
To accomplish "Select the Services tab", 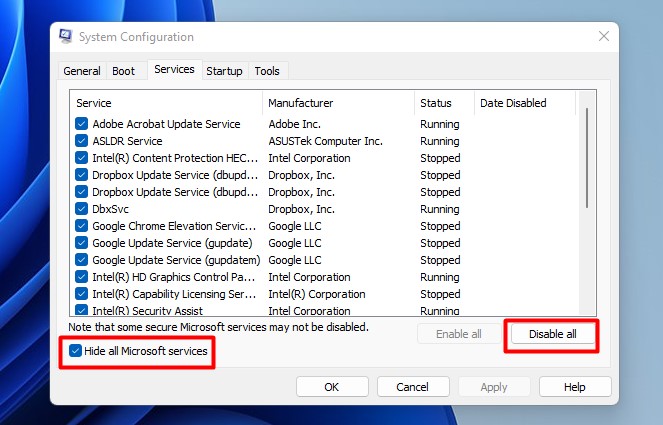I will [x=174, y=69].
